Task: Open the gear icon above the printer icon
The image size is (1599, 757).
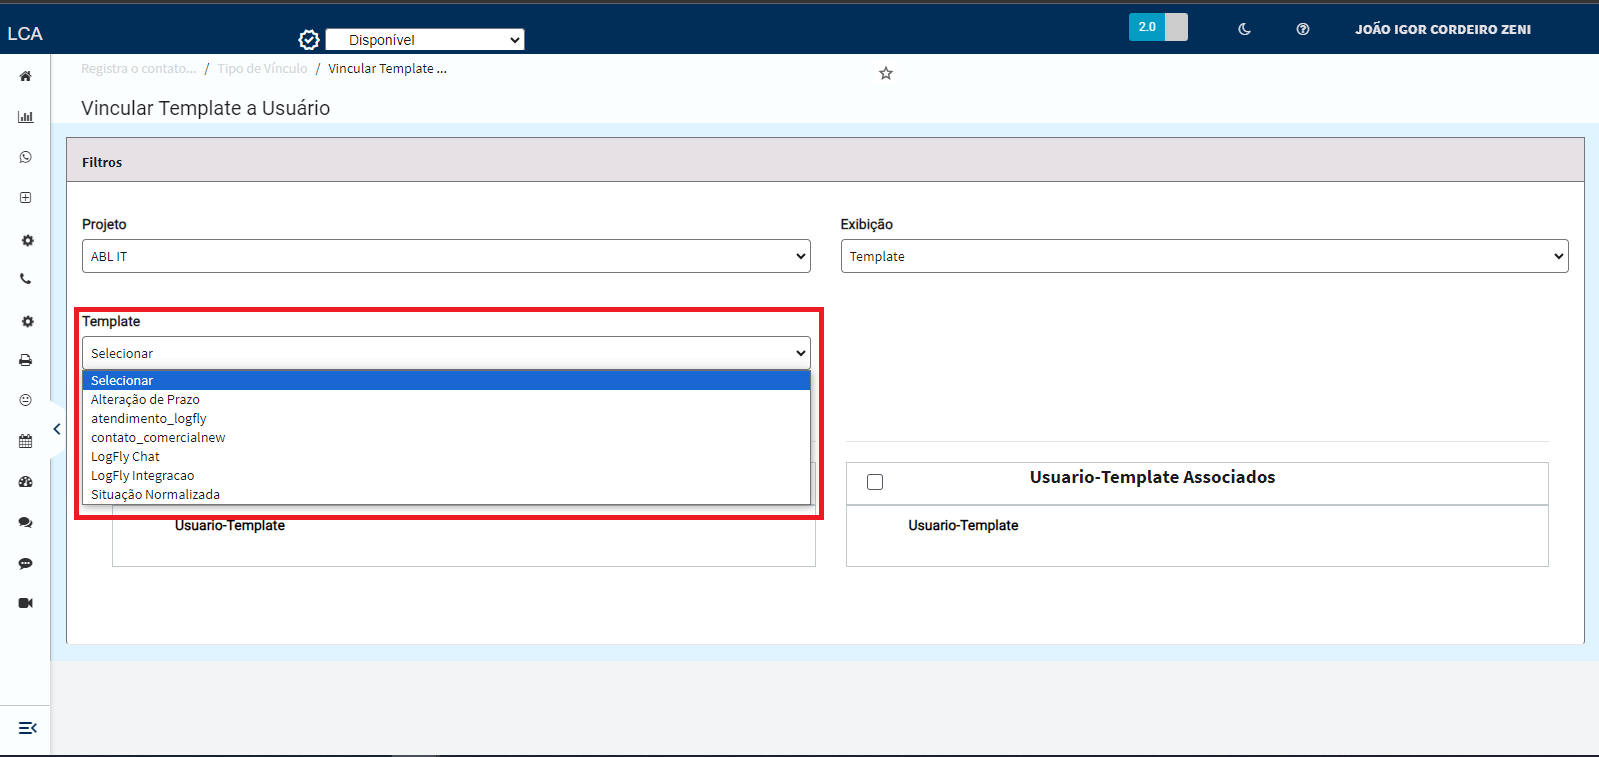Action: (x=27, y=321)
